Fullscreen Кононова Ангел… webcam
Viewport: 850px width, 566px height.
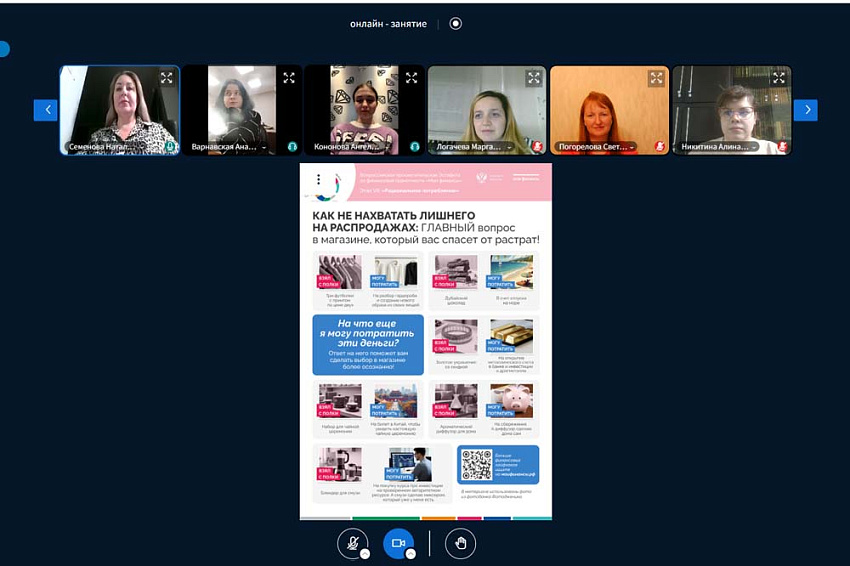411,78
